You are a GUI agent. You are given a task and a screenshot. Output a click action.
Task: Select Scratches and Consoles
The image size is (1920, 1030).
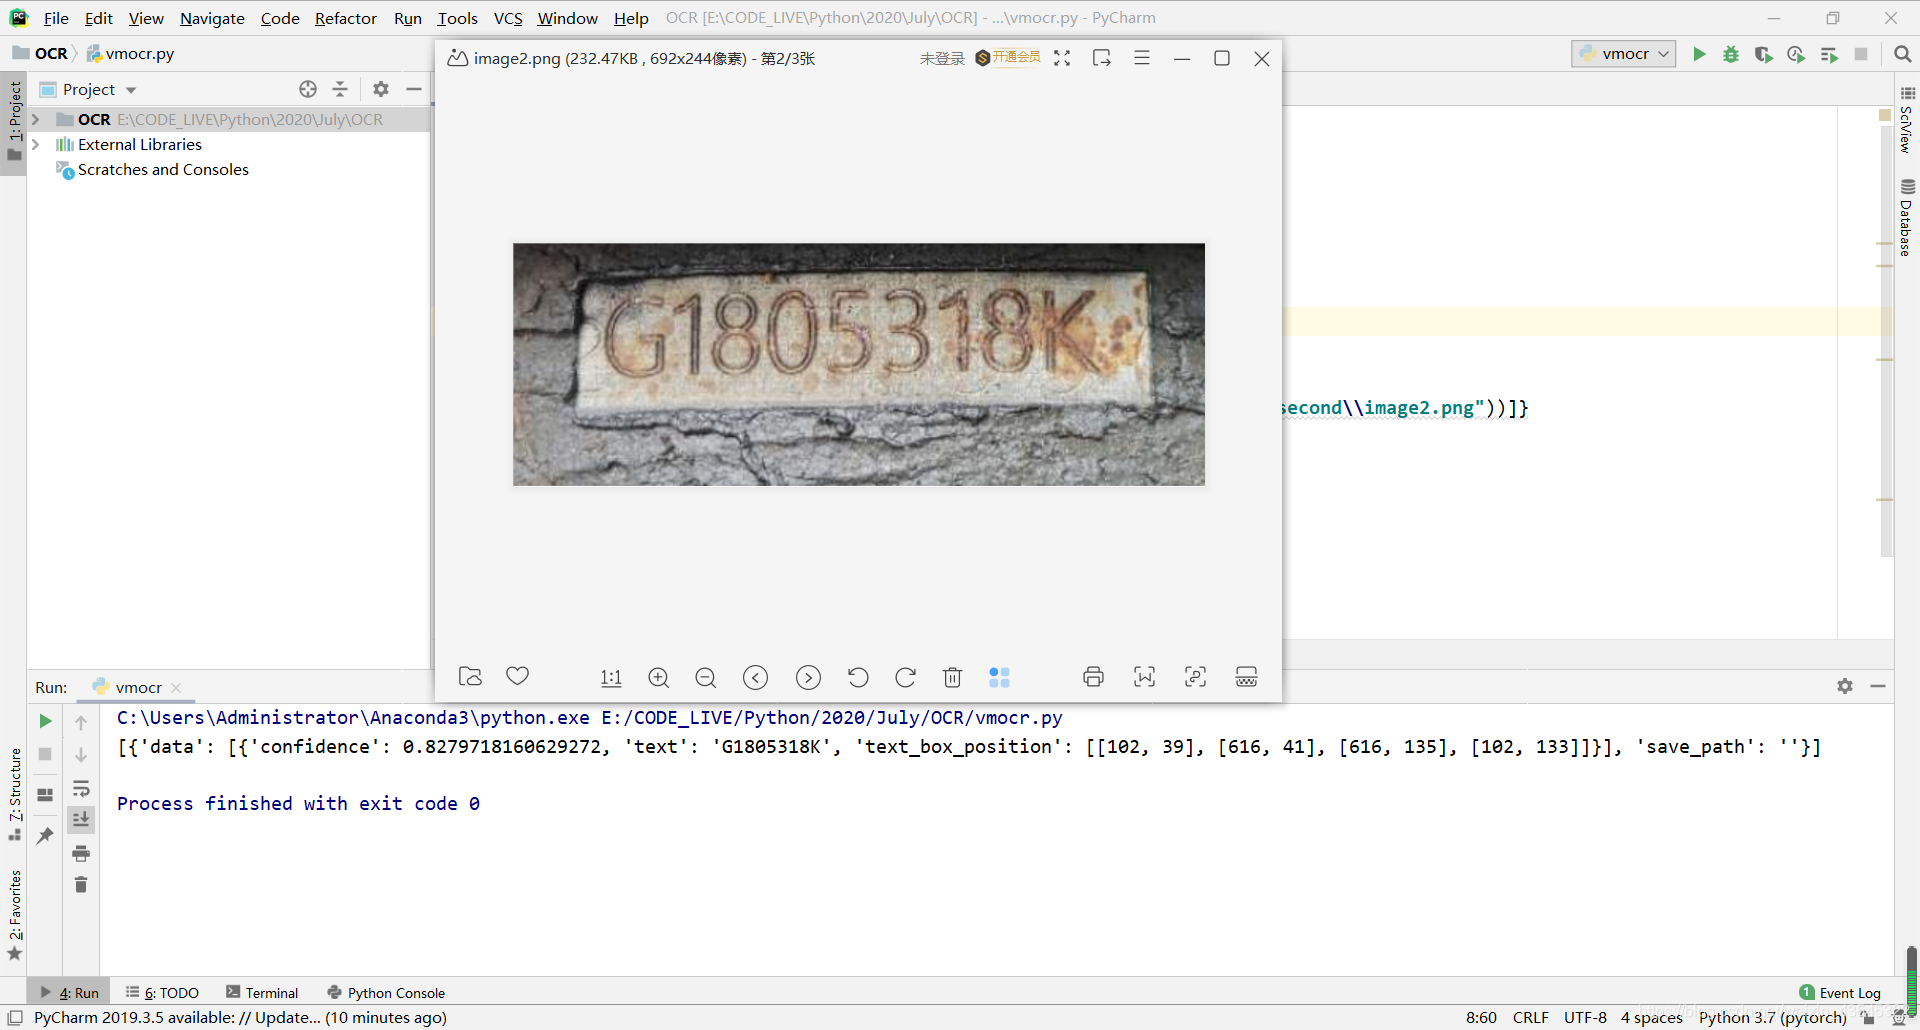[x=163, y=170]
